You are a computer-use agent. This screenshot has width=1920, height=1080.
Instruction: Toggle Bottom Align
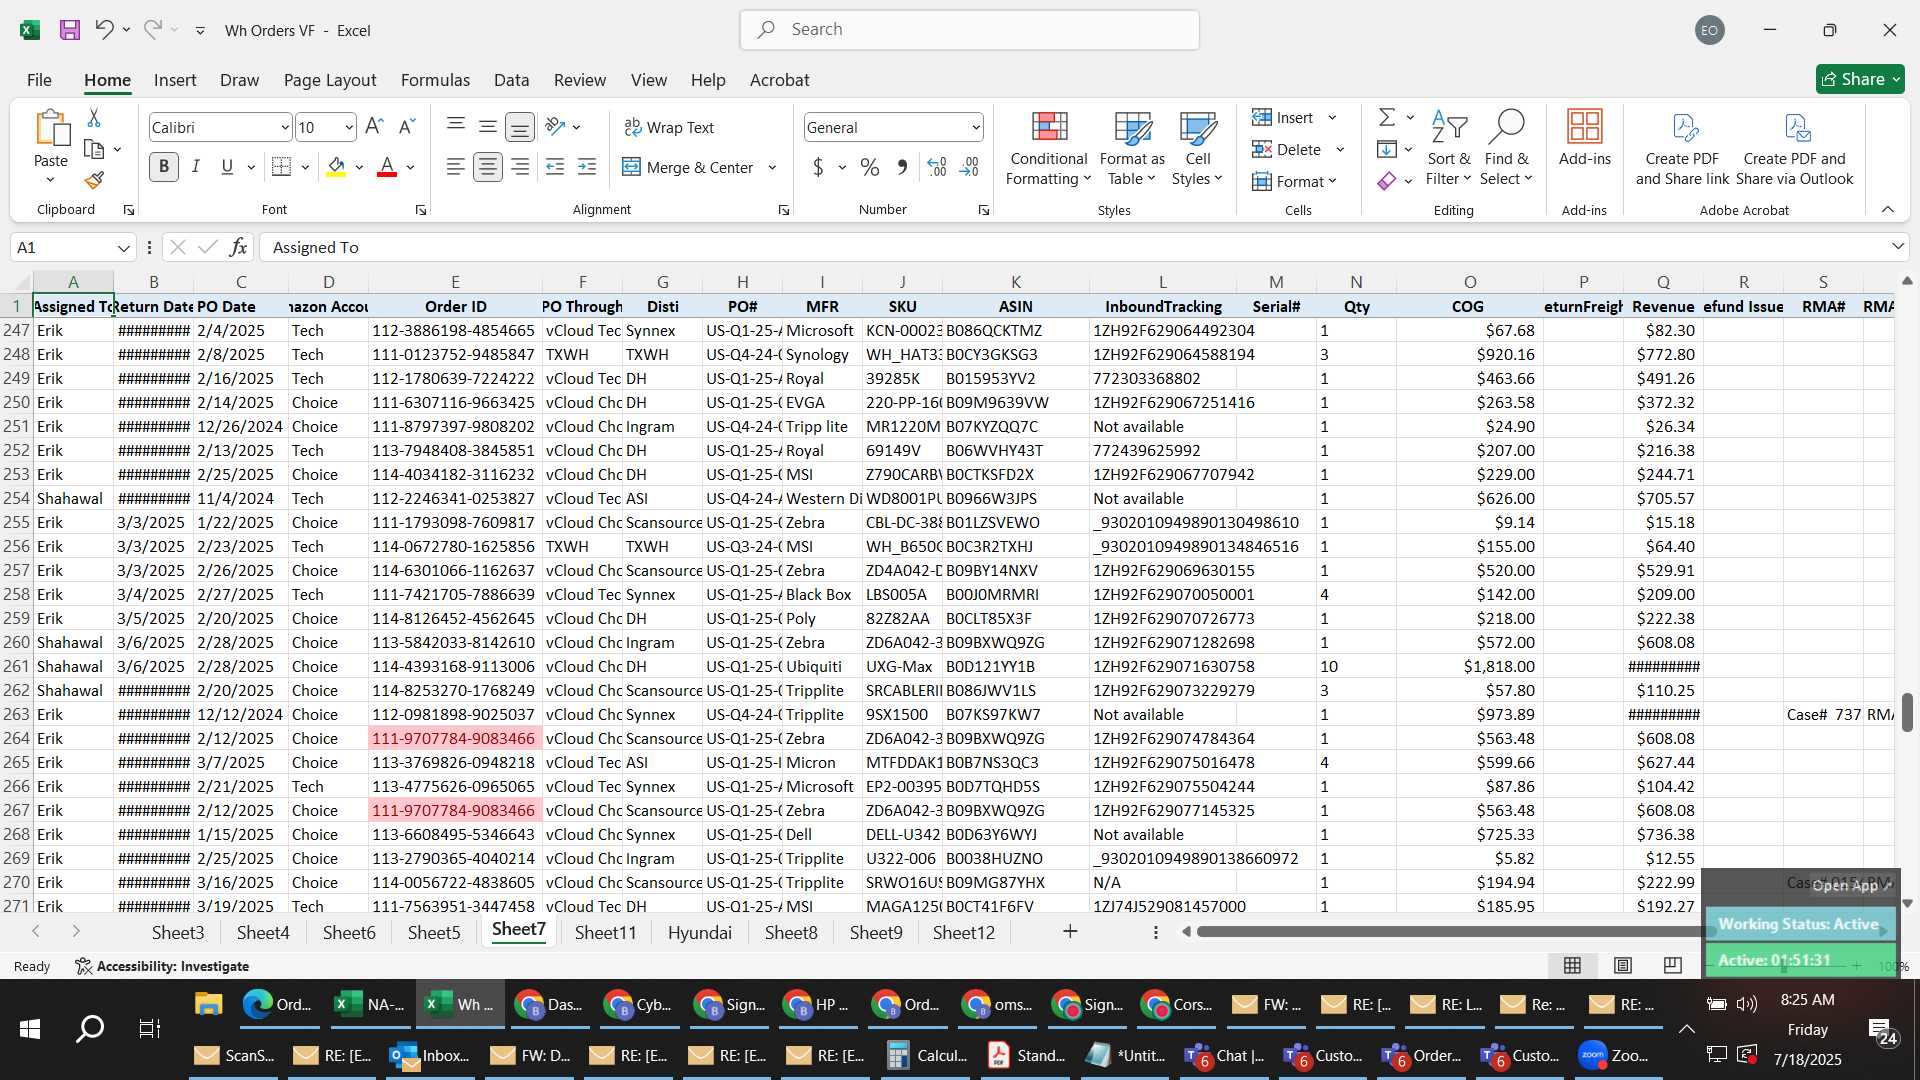pos(520,127)
